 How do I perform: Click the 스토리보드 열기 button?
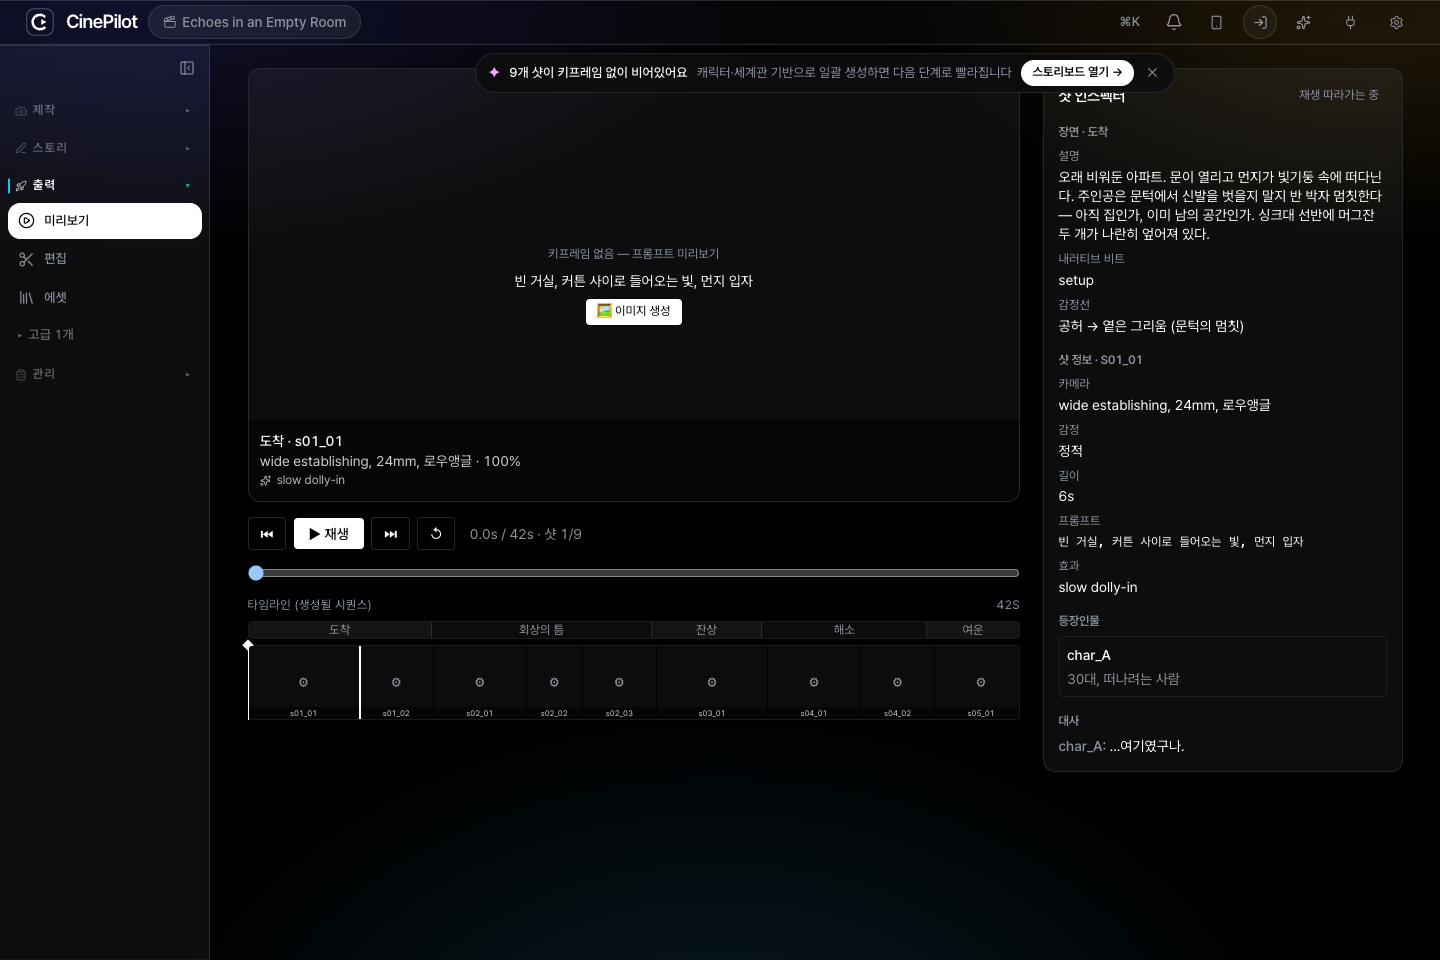click(x=1077, y=72)
